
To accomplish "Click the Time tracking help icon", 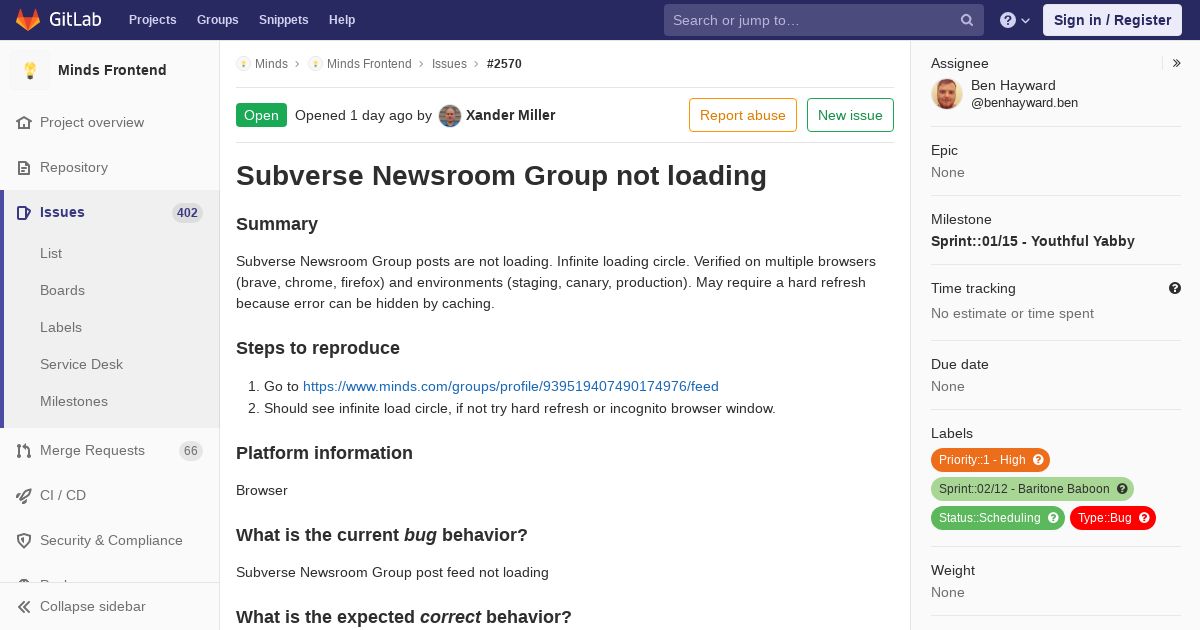I will click(x=1175, y=288).
